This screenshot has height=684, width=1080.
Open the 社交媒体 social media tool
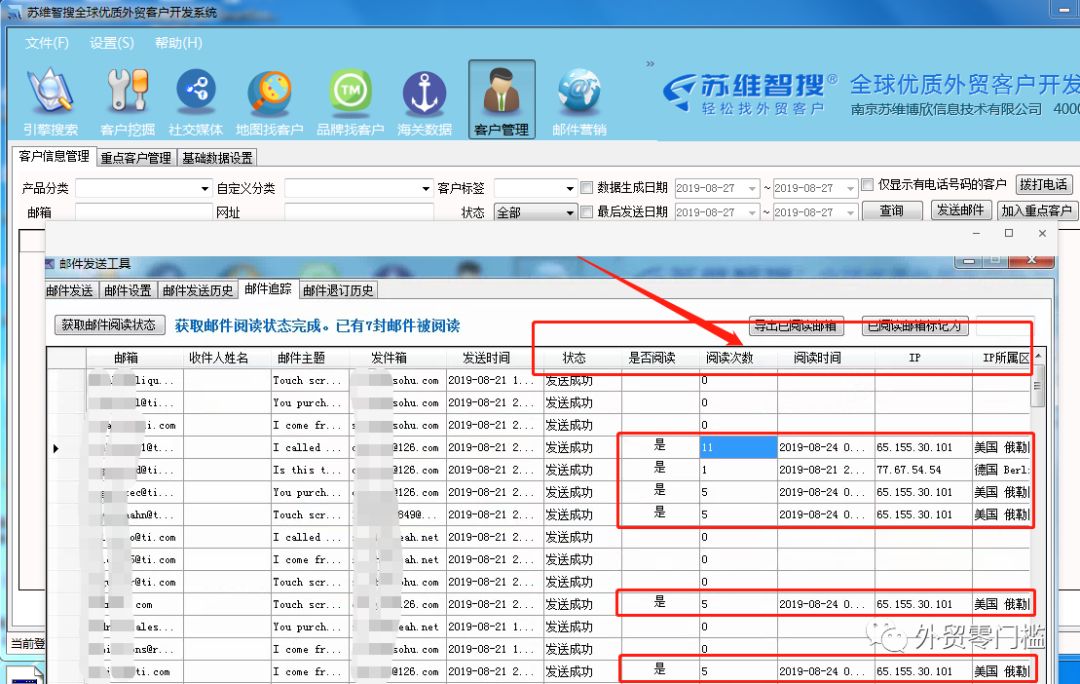coord(196,101)
